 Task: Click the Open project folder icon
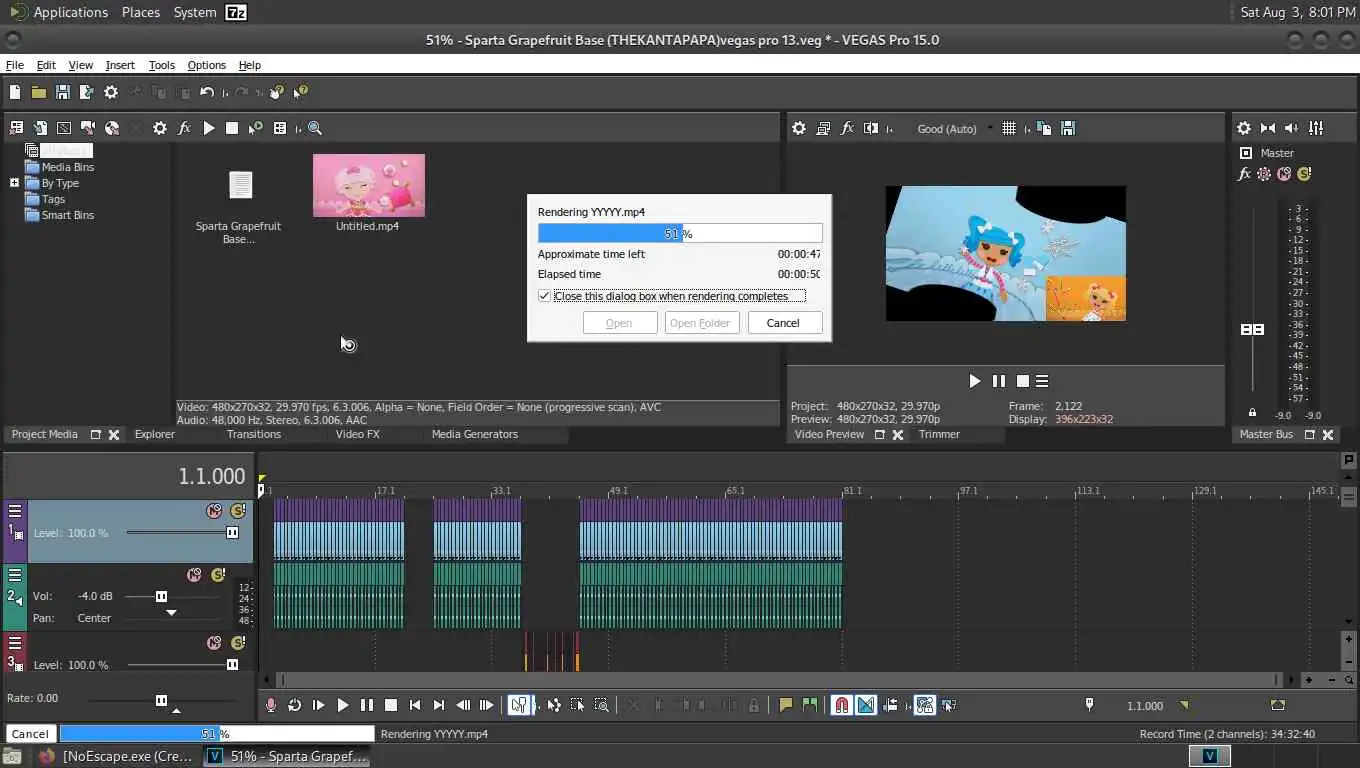pyautogui.click(x=39, y=92)
